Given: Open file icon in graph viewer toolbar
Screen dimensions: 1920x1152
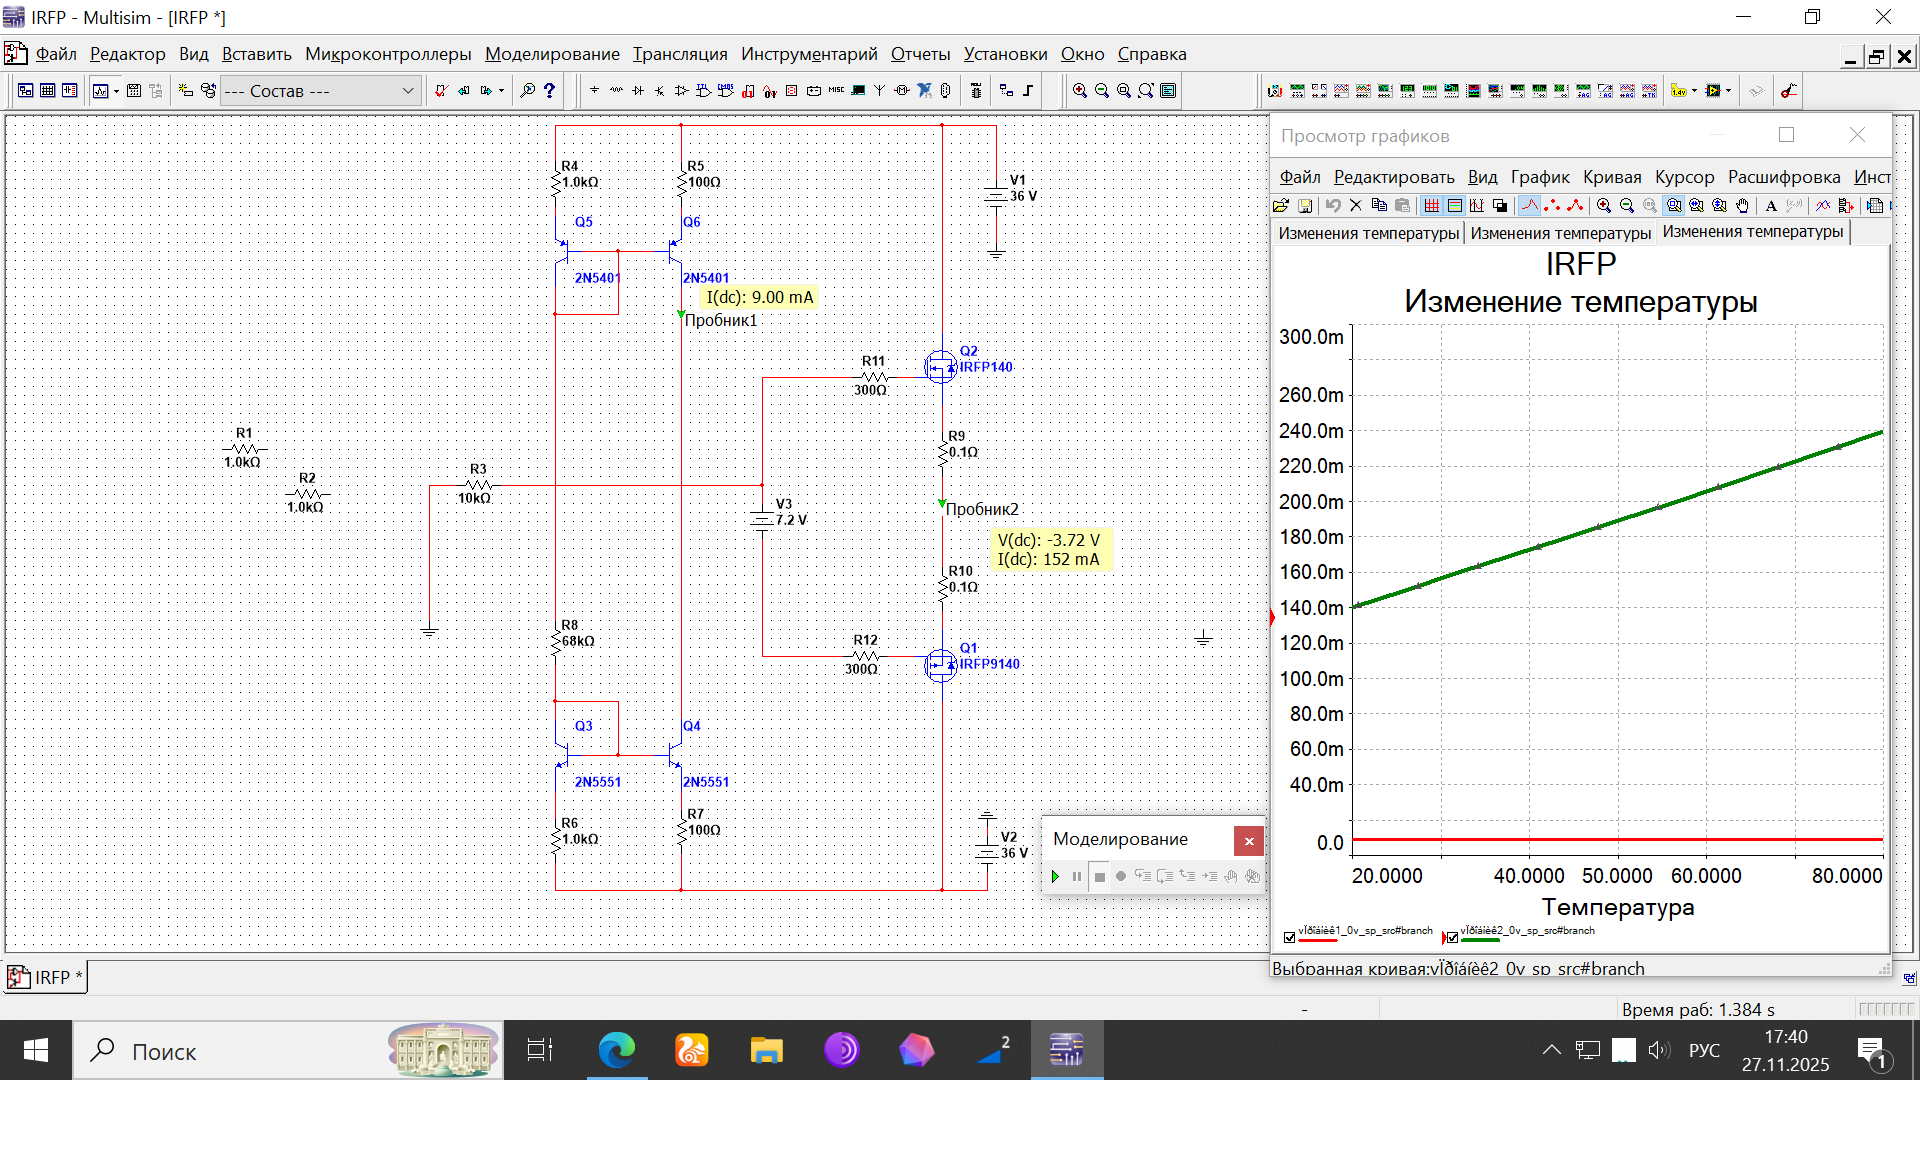Looking at the screenshot, I should (1281, 206).
